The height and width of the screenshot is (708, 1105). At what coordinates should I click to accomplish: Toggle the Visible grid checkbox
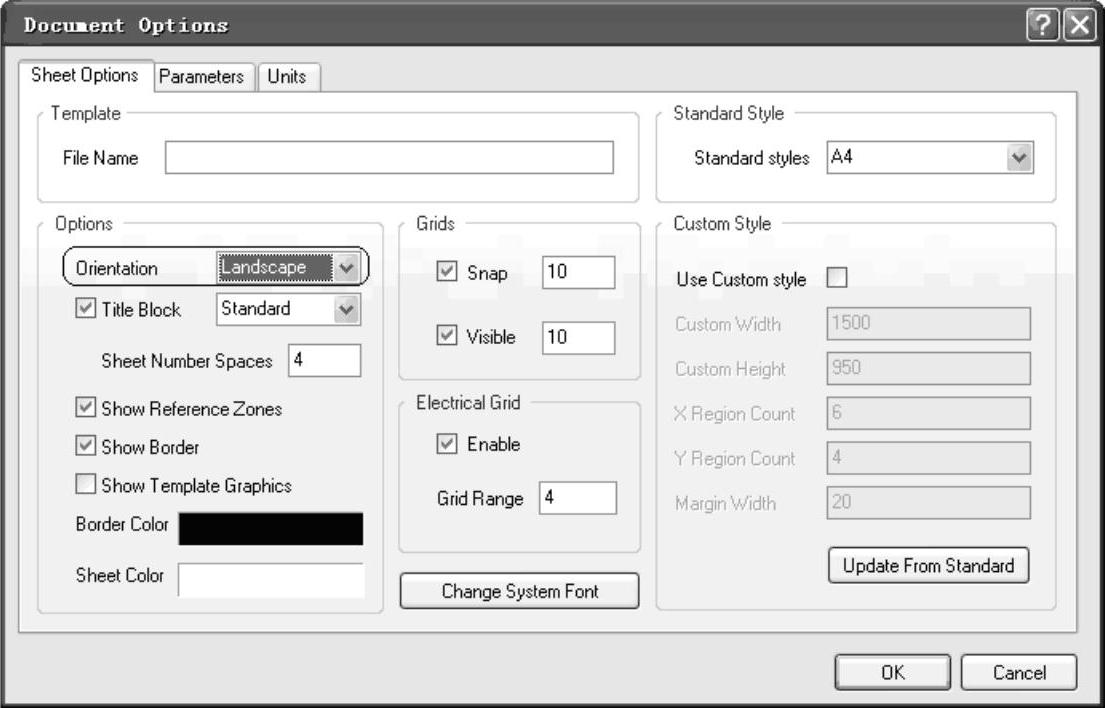(447, 337)
